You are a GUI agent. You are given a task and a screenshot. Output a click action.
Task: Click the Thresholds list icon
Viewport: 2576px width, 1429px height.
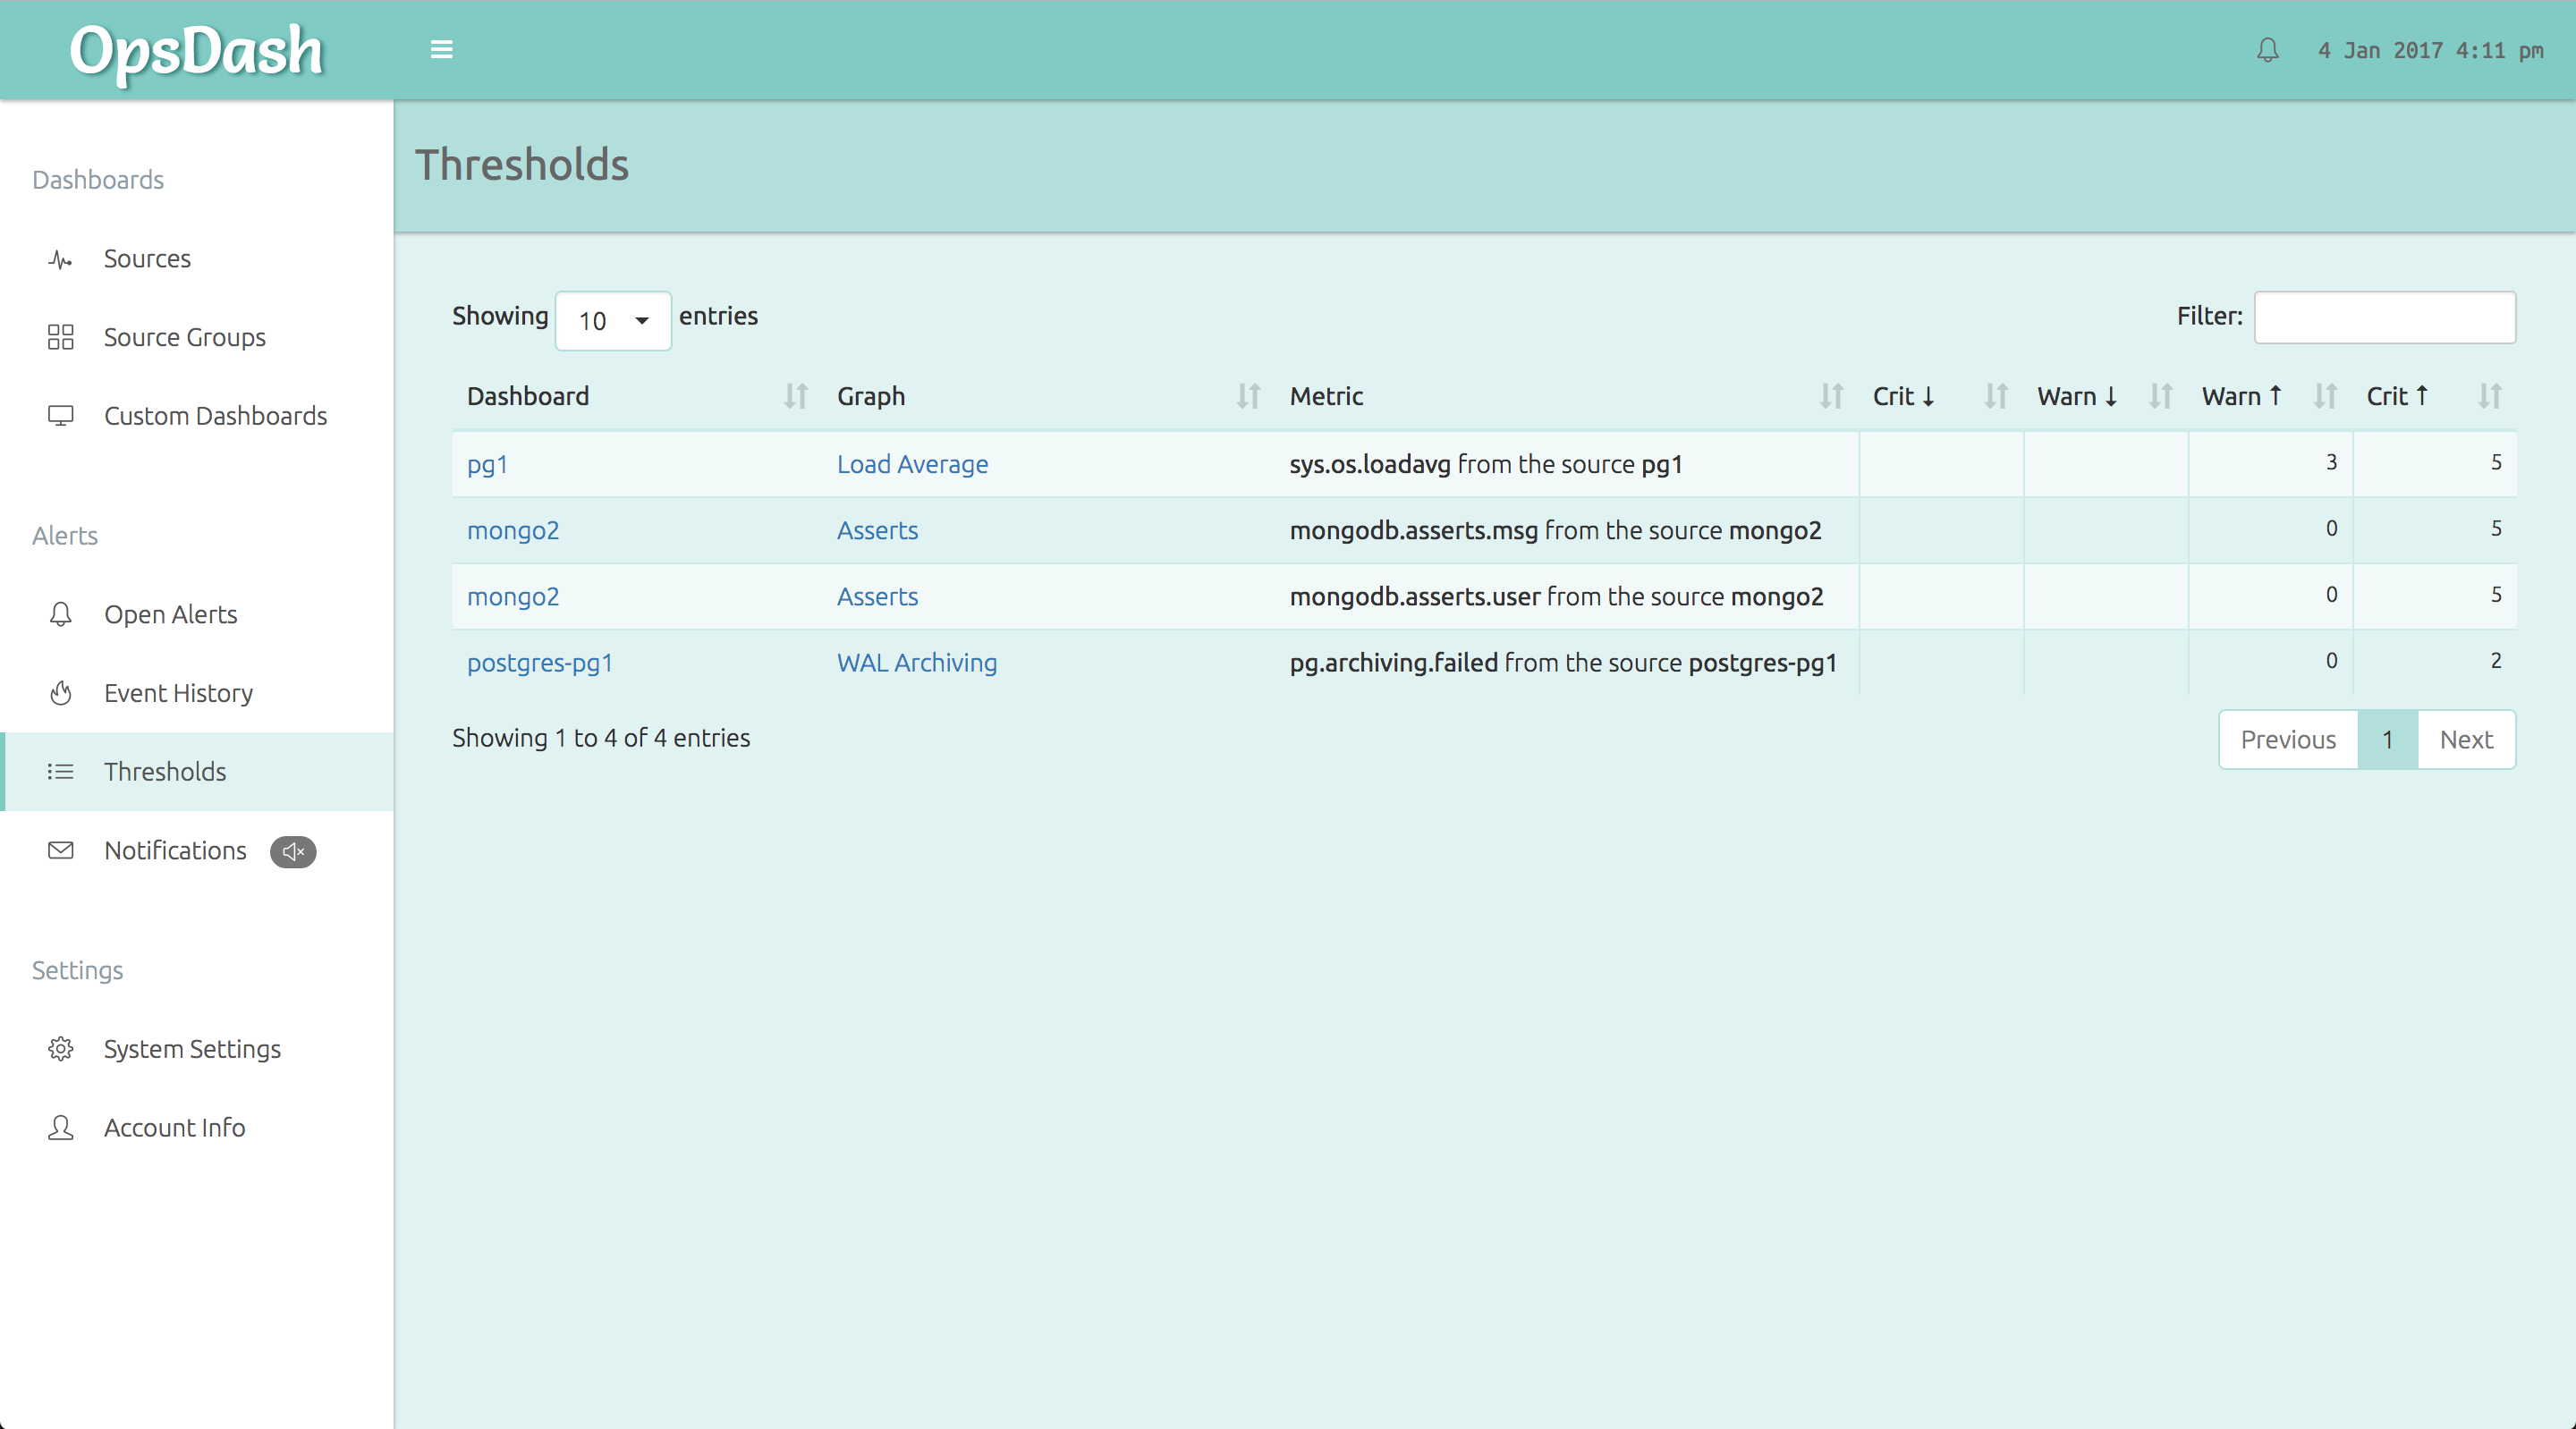61,771
